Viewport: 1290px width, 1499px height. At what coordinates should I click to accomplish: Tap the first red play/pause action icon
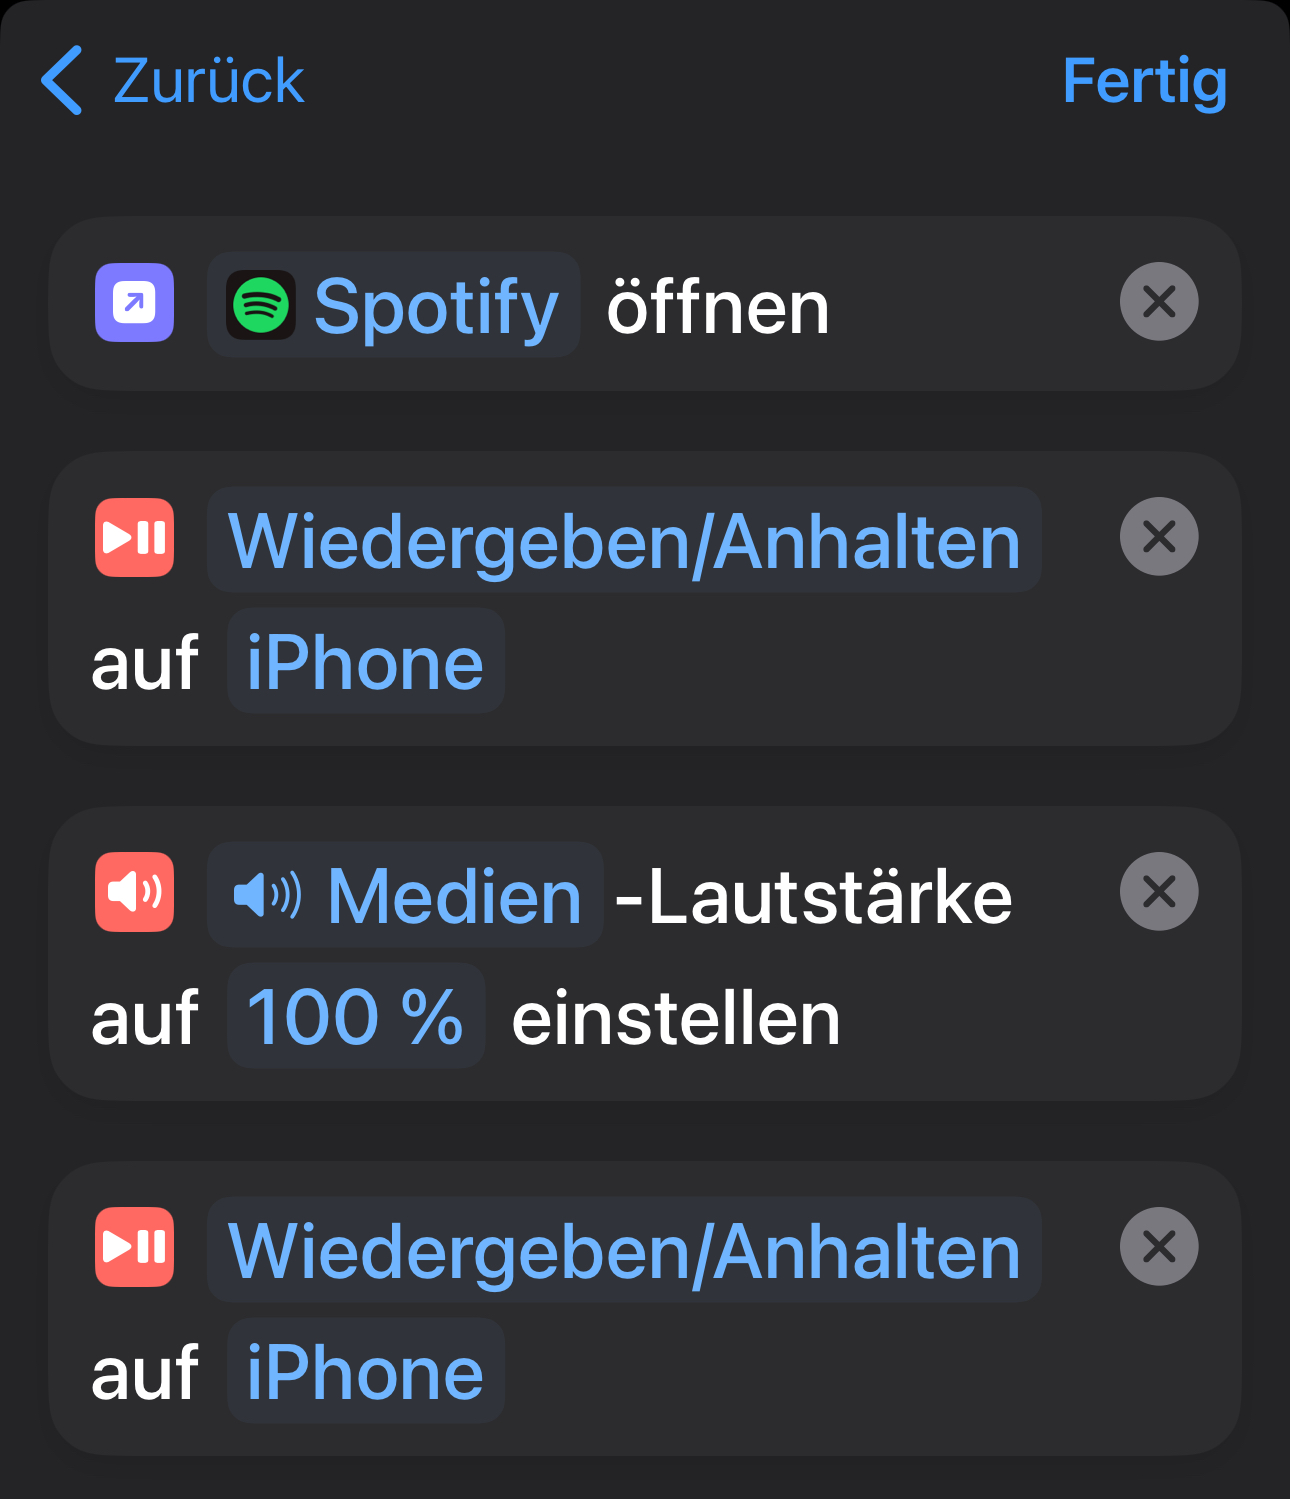(134, 538)
